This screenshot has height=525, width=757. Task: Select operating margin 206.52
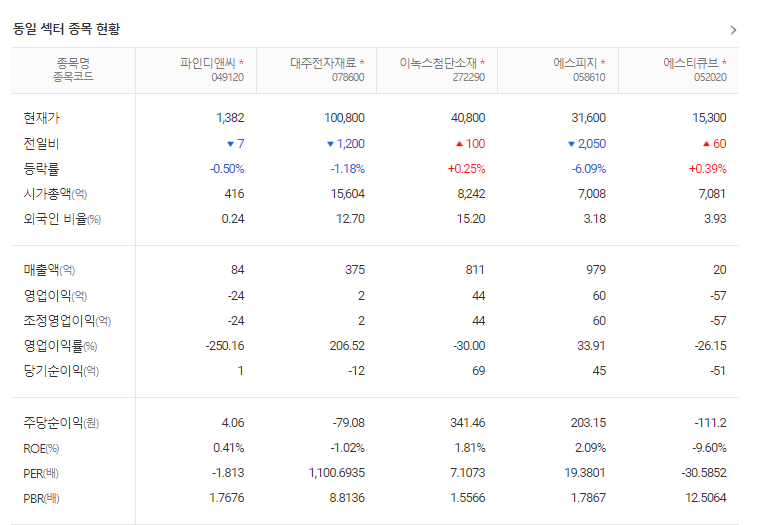point(347,346)
